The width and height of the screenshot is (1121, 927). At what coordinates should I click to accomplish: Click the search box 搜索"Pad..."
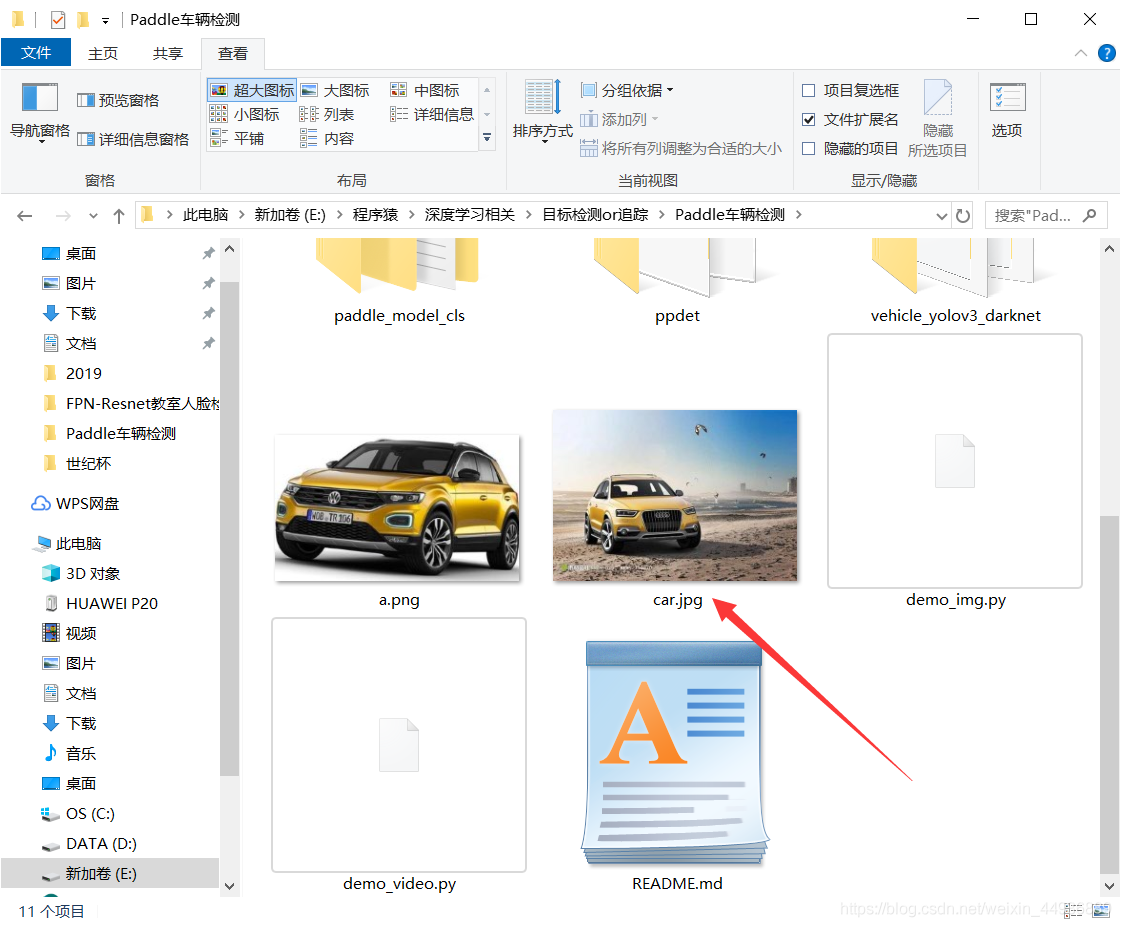1045,215
